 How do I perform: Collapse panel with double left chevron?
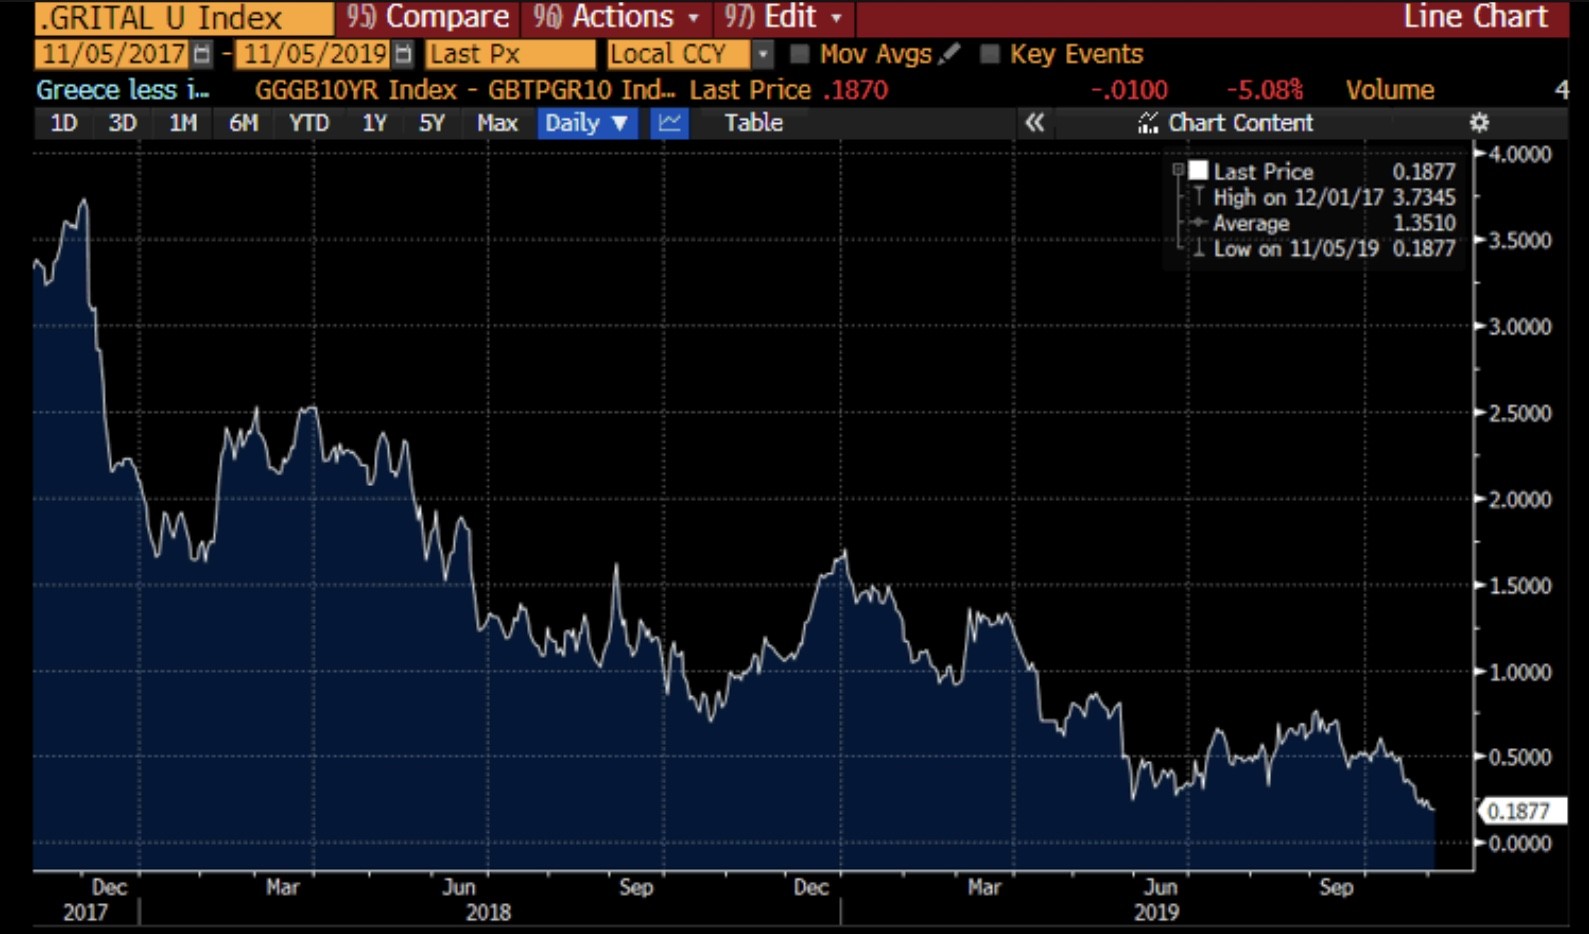[x=1034, y=123]
